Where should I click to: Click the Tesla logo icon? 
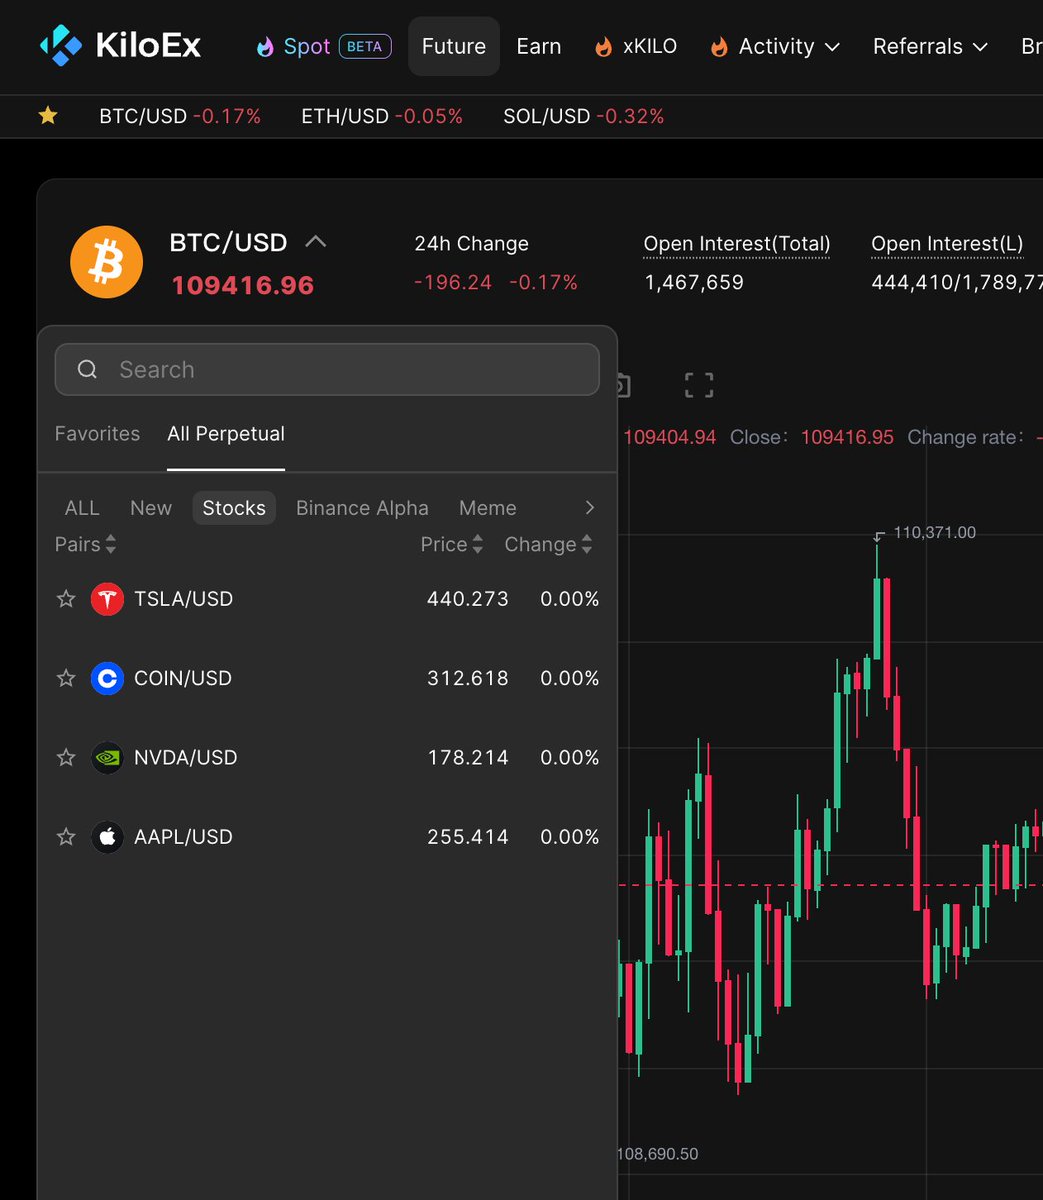click(107, 599)
